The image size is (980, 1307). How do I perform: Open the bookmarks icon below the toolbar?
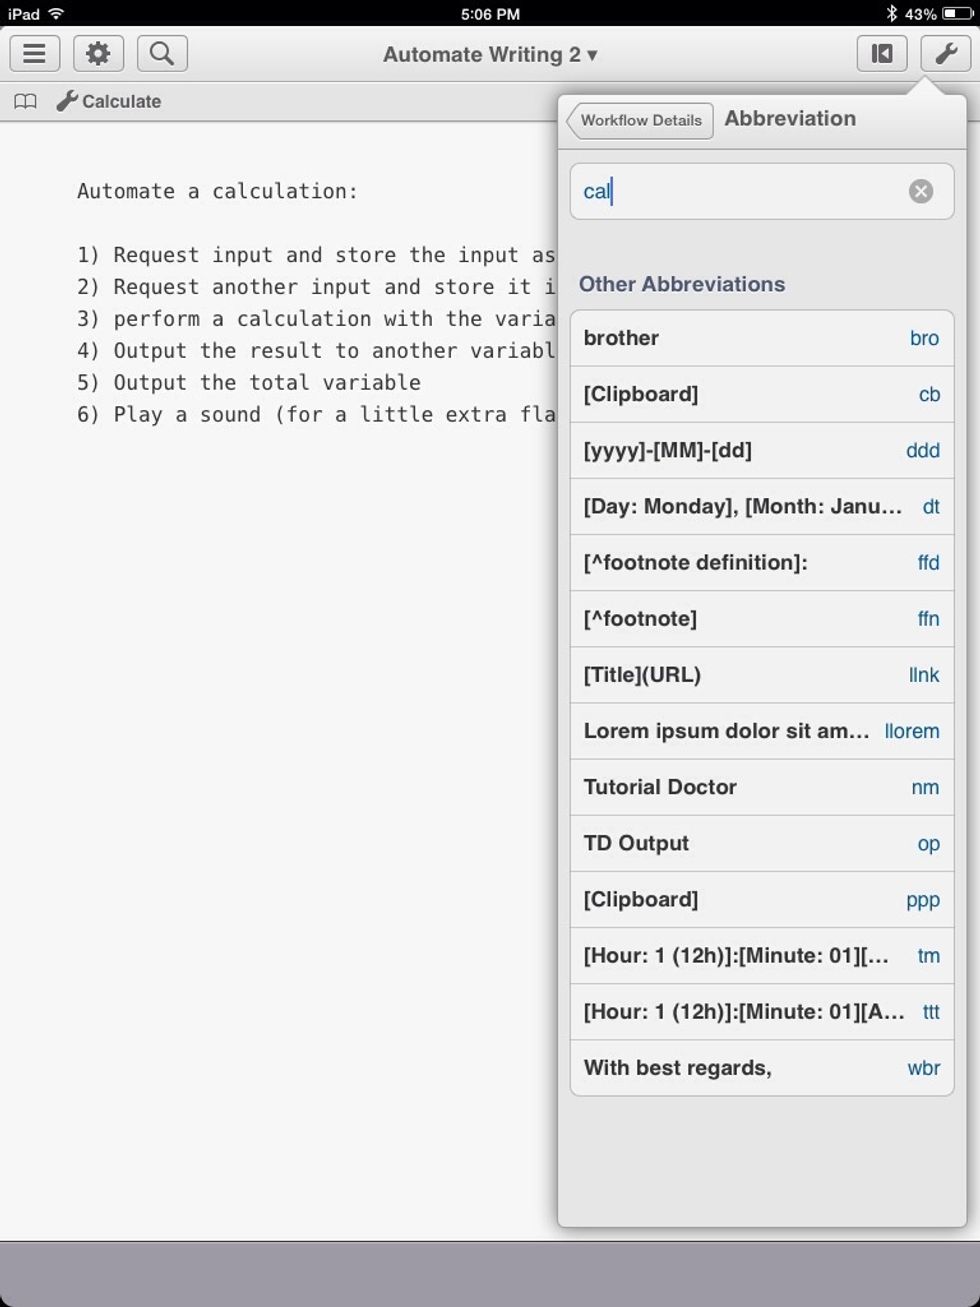(x=25, y=100)
